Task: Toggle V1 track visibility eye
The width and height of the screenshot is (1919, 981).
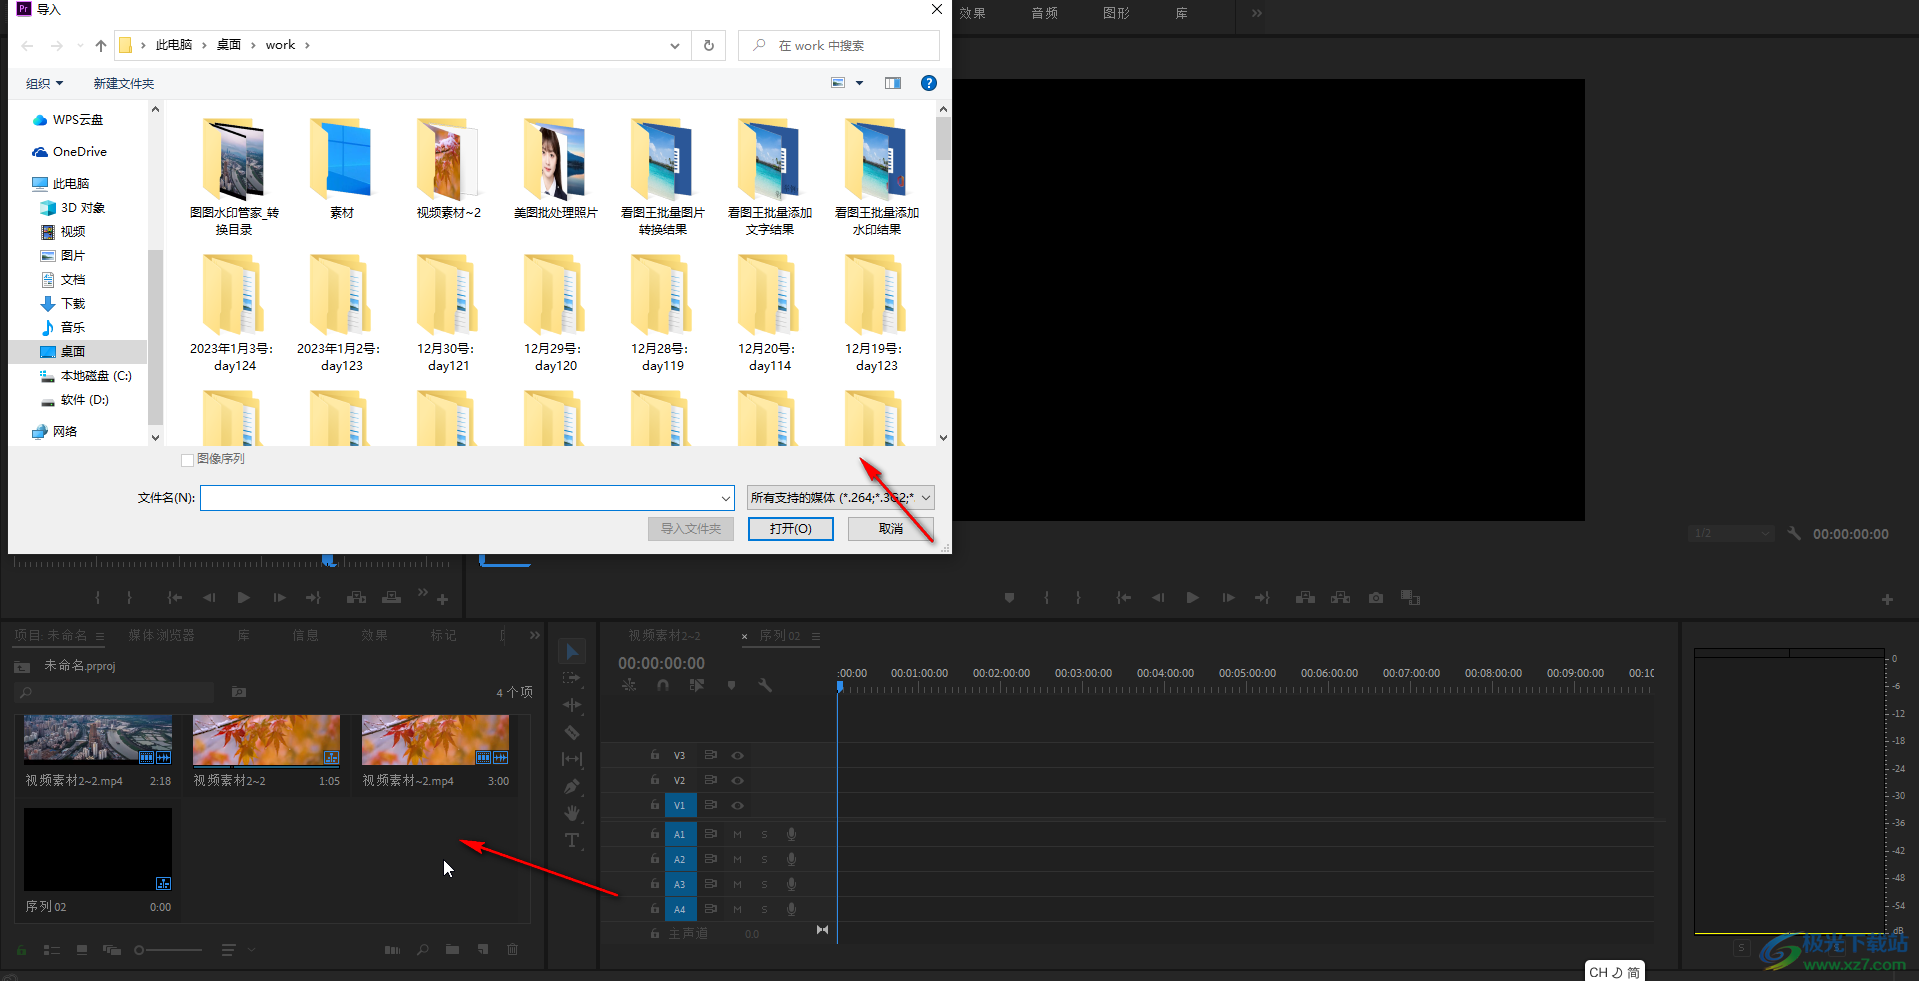Action: 738,806
